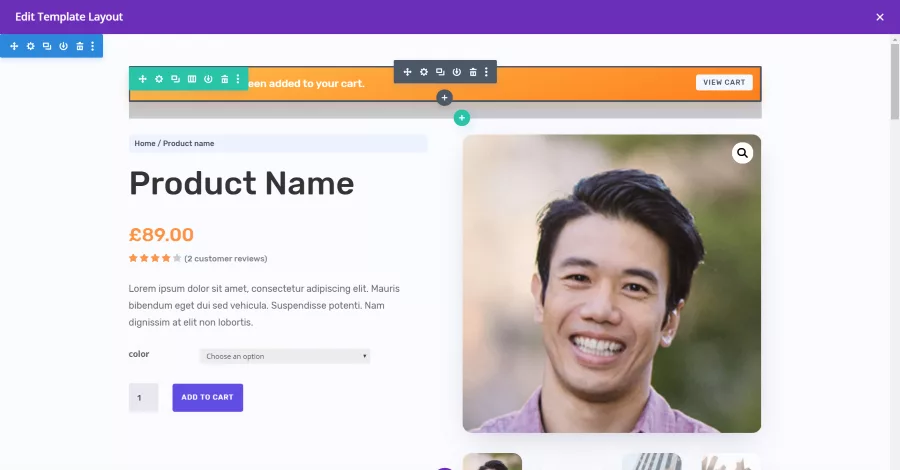Viewport: 900px width, 470px height.
Task: Save row to library from green toolbar
Action: point(208,79)
